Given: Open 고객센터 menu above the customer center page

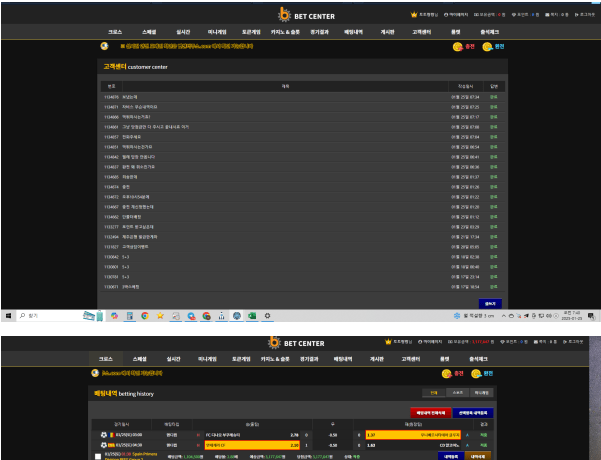Looking at the screenshot, I should coord(421,32).
